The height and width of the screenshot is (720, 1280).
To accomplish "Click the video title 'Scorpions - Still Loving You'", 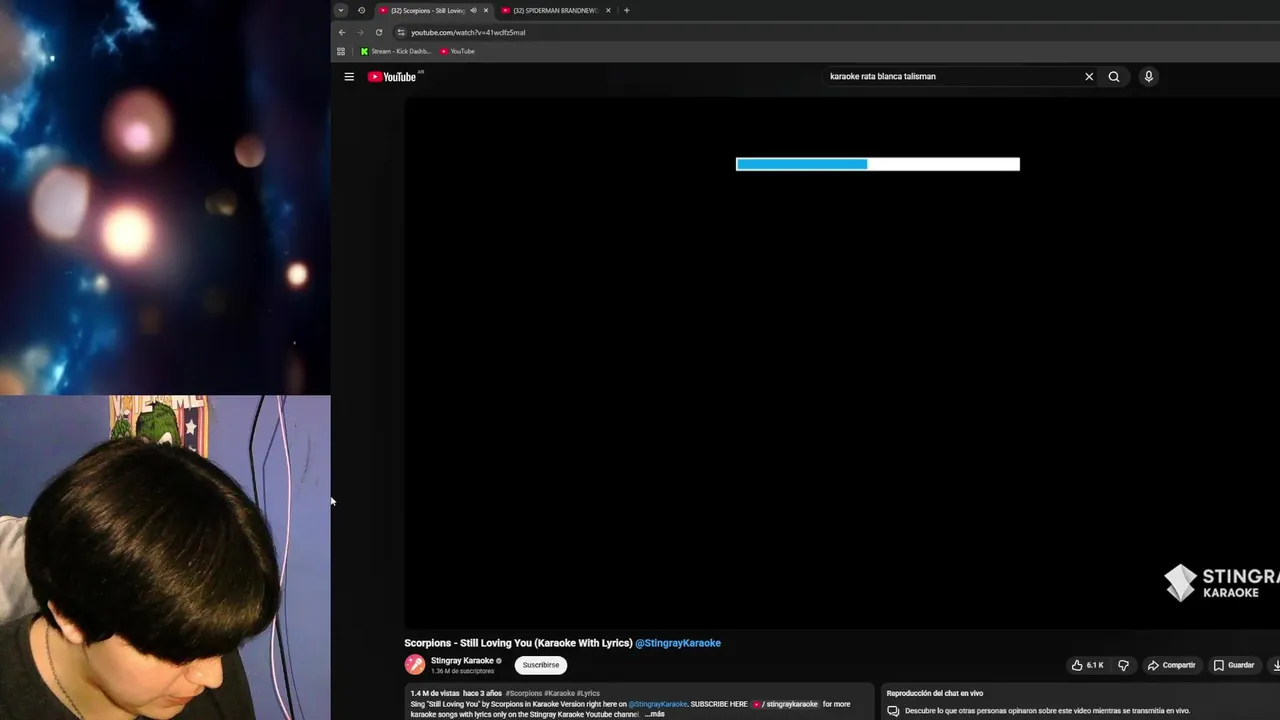I will click(518, 643).
